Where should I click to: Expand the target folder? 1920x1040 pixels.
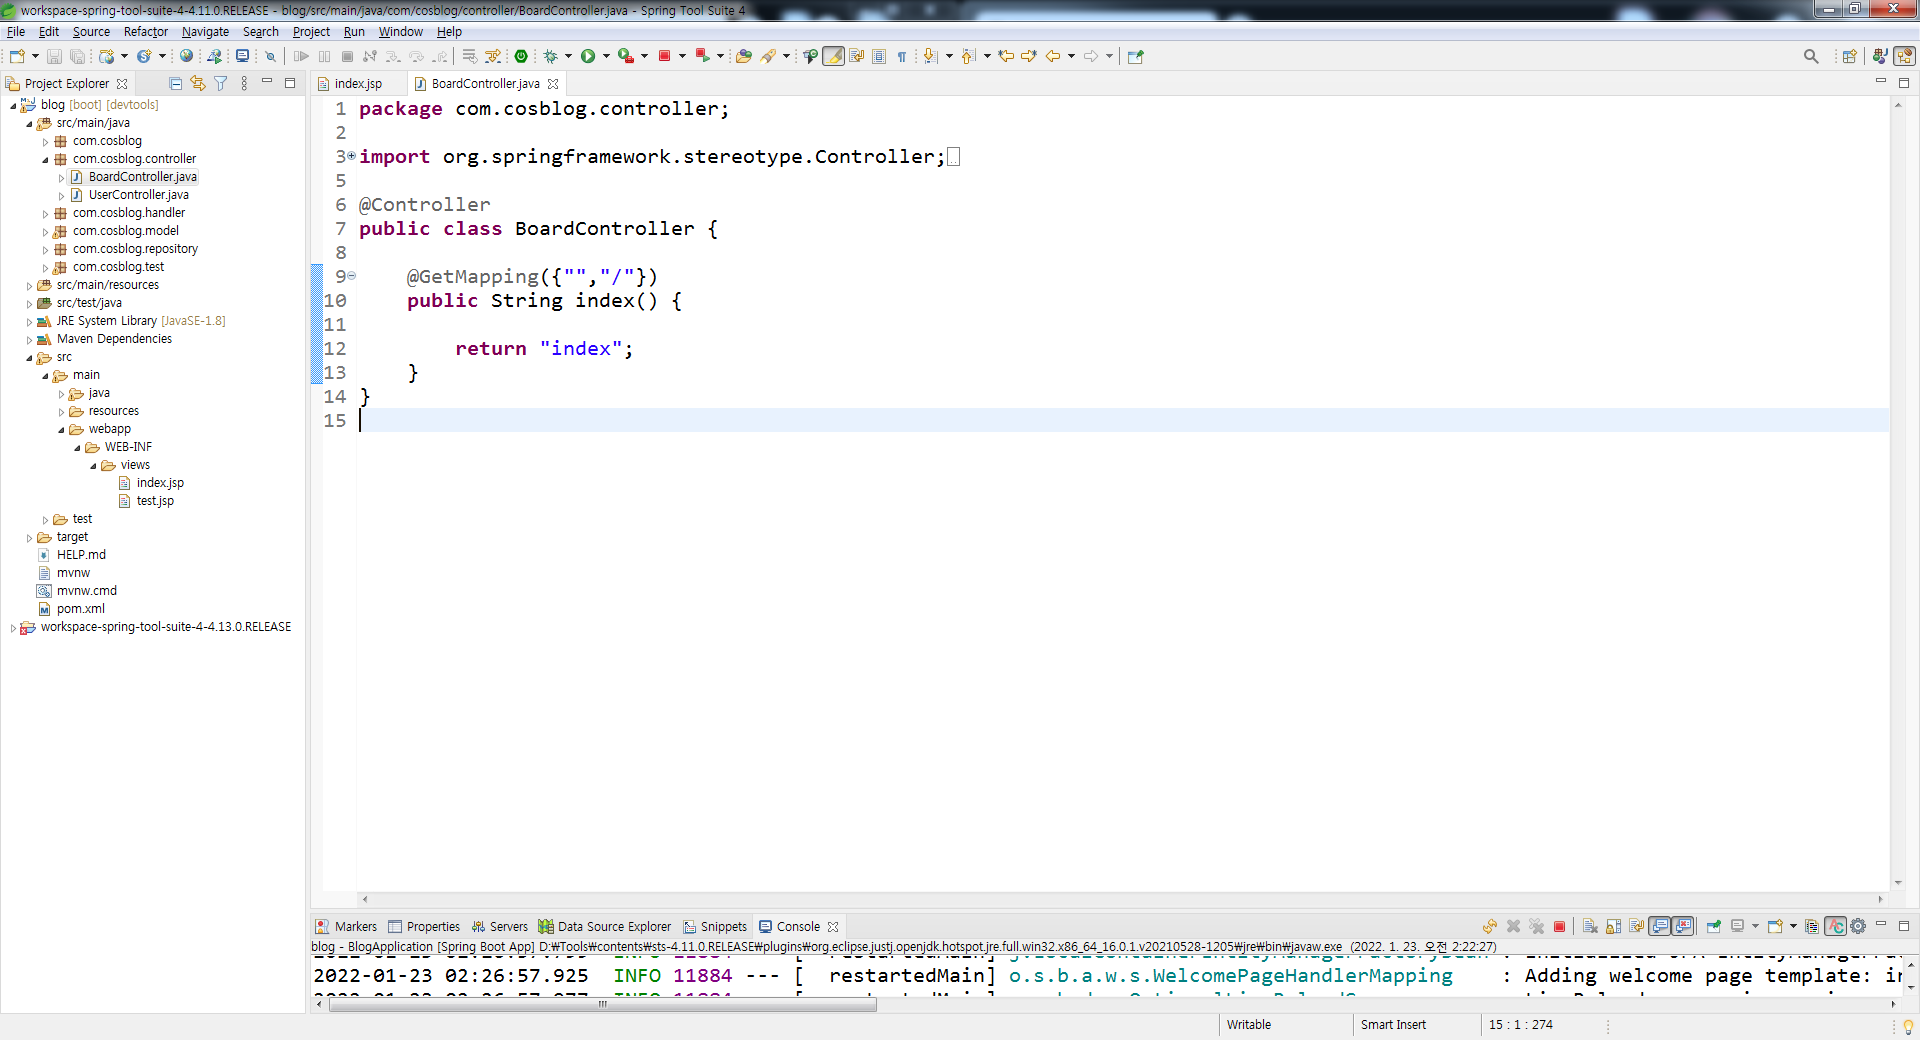coord(29,537)
